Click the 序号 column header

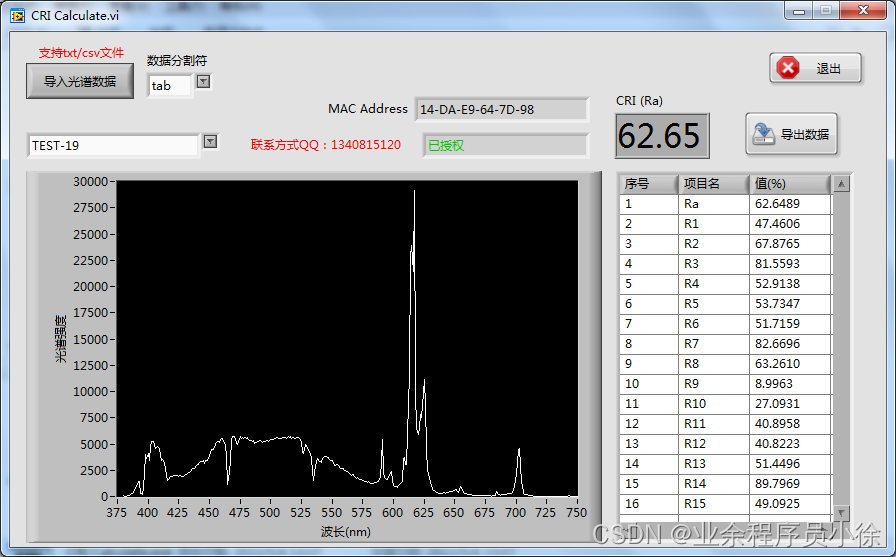click(649, 184)
